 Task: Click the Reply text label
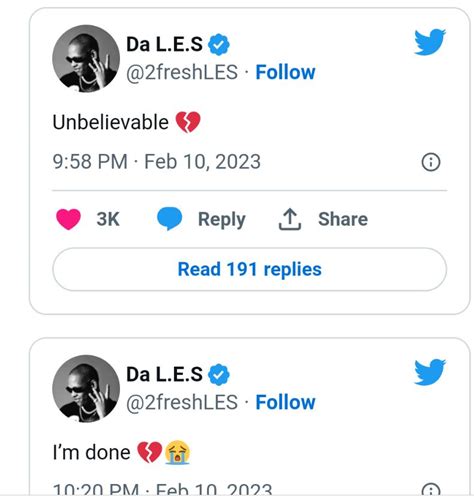222,220
